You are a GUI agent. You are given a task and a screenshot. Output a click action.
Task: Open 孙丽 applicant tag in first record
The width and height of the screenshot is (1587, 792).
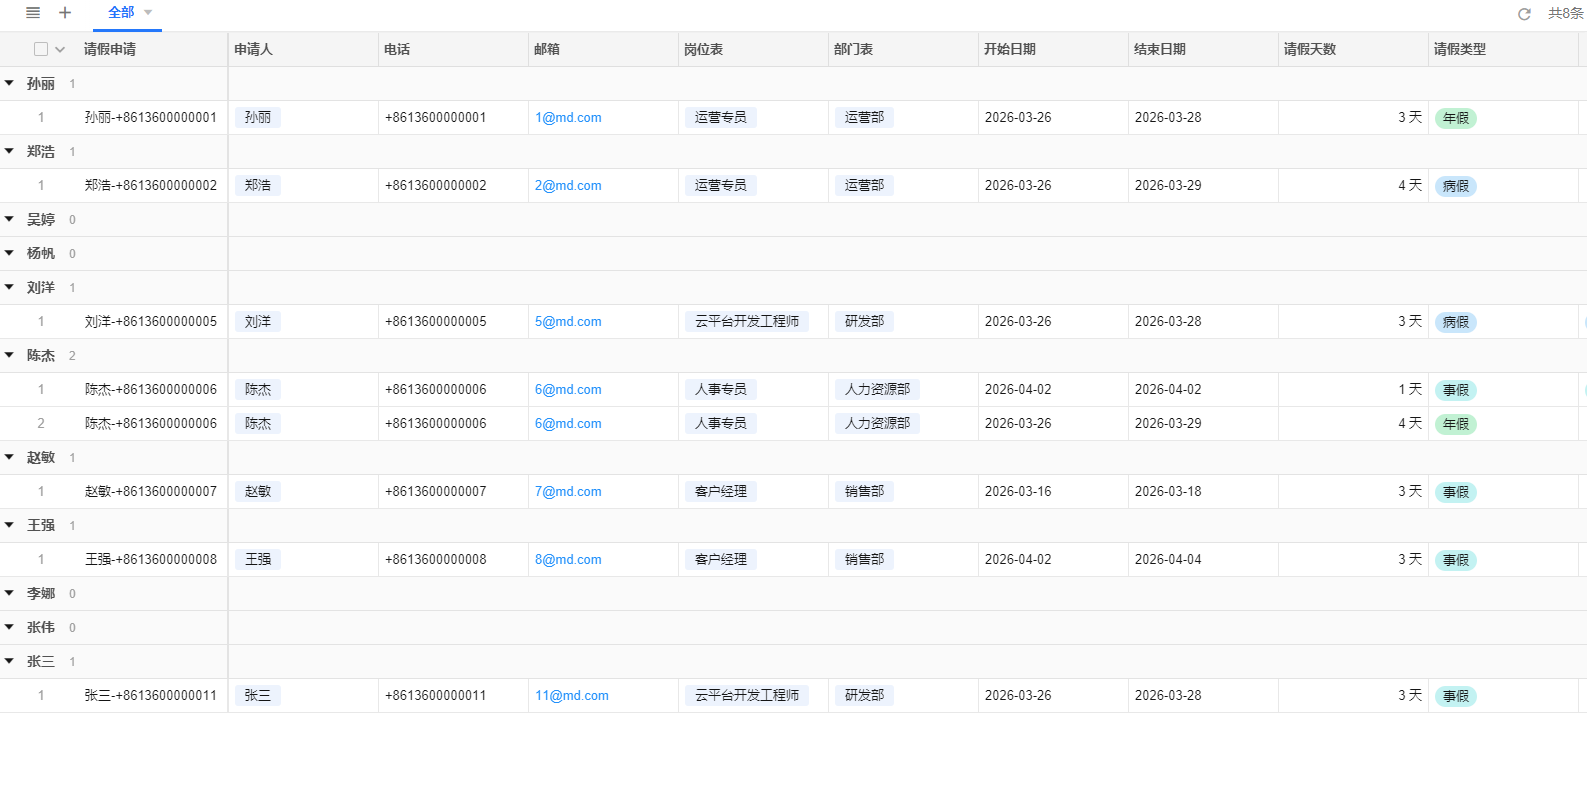pos(258,118)
